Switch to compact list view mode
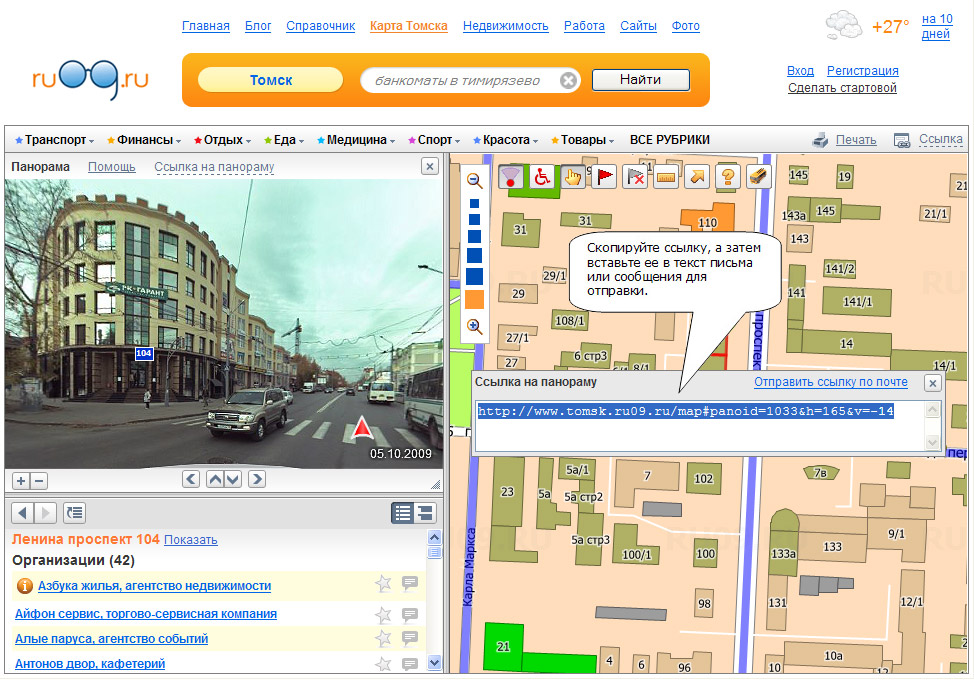The height and width of the screenshot is (680, 974). 403,513
